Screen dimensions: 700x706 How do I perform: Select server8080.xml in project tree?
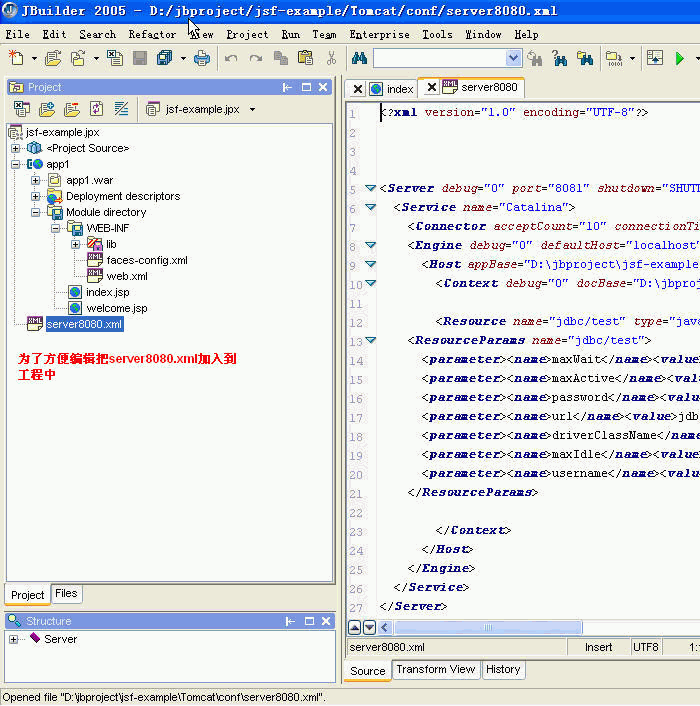click(84, 324)
